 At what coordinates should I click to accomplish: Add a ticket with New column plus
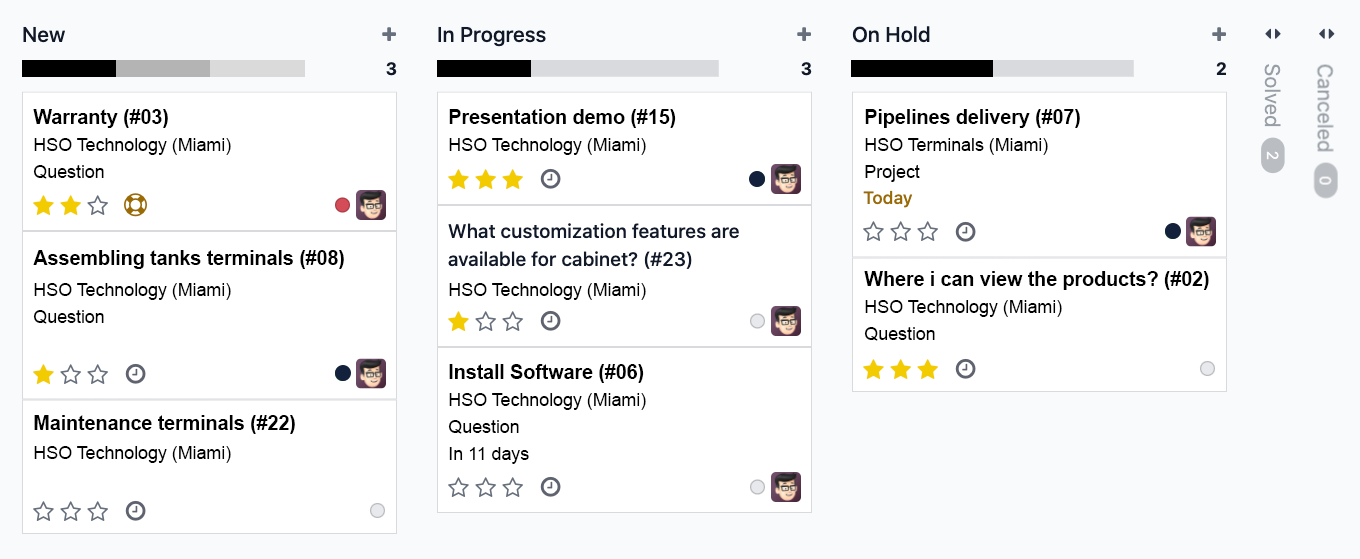pos(389,35)
